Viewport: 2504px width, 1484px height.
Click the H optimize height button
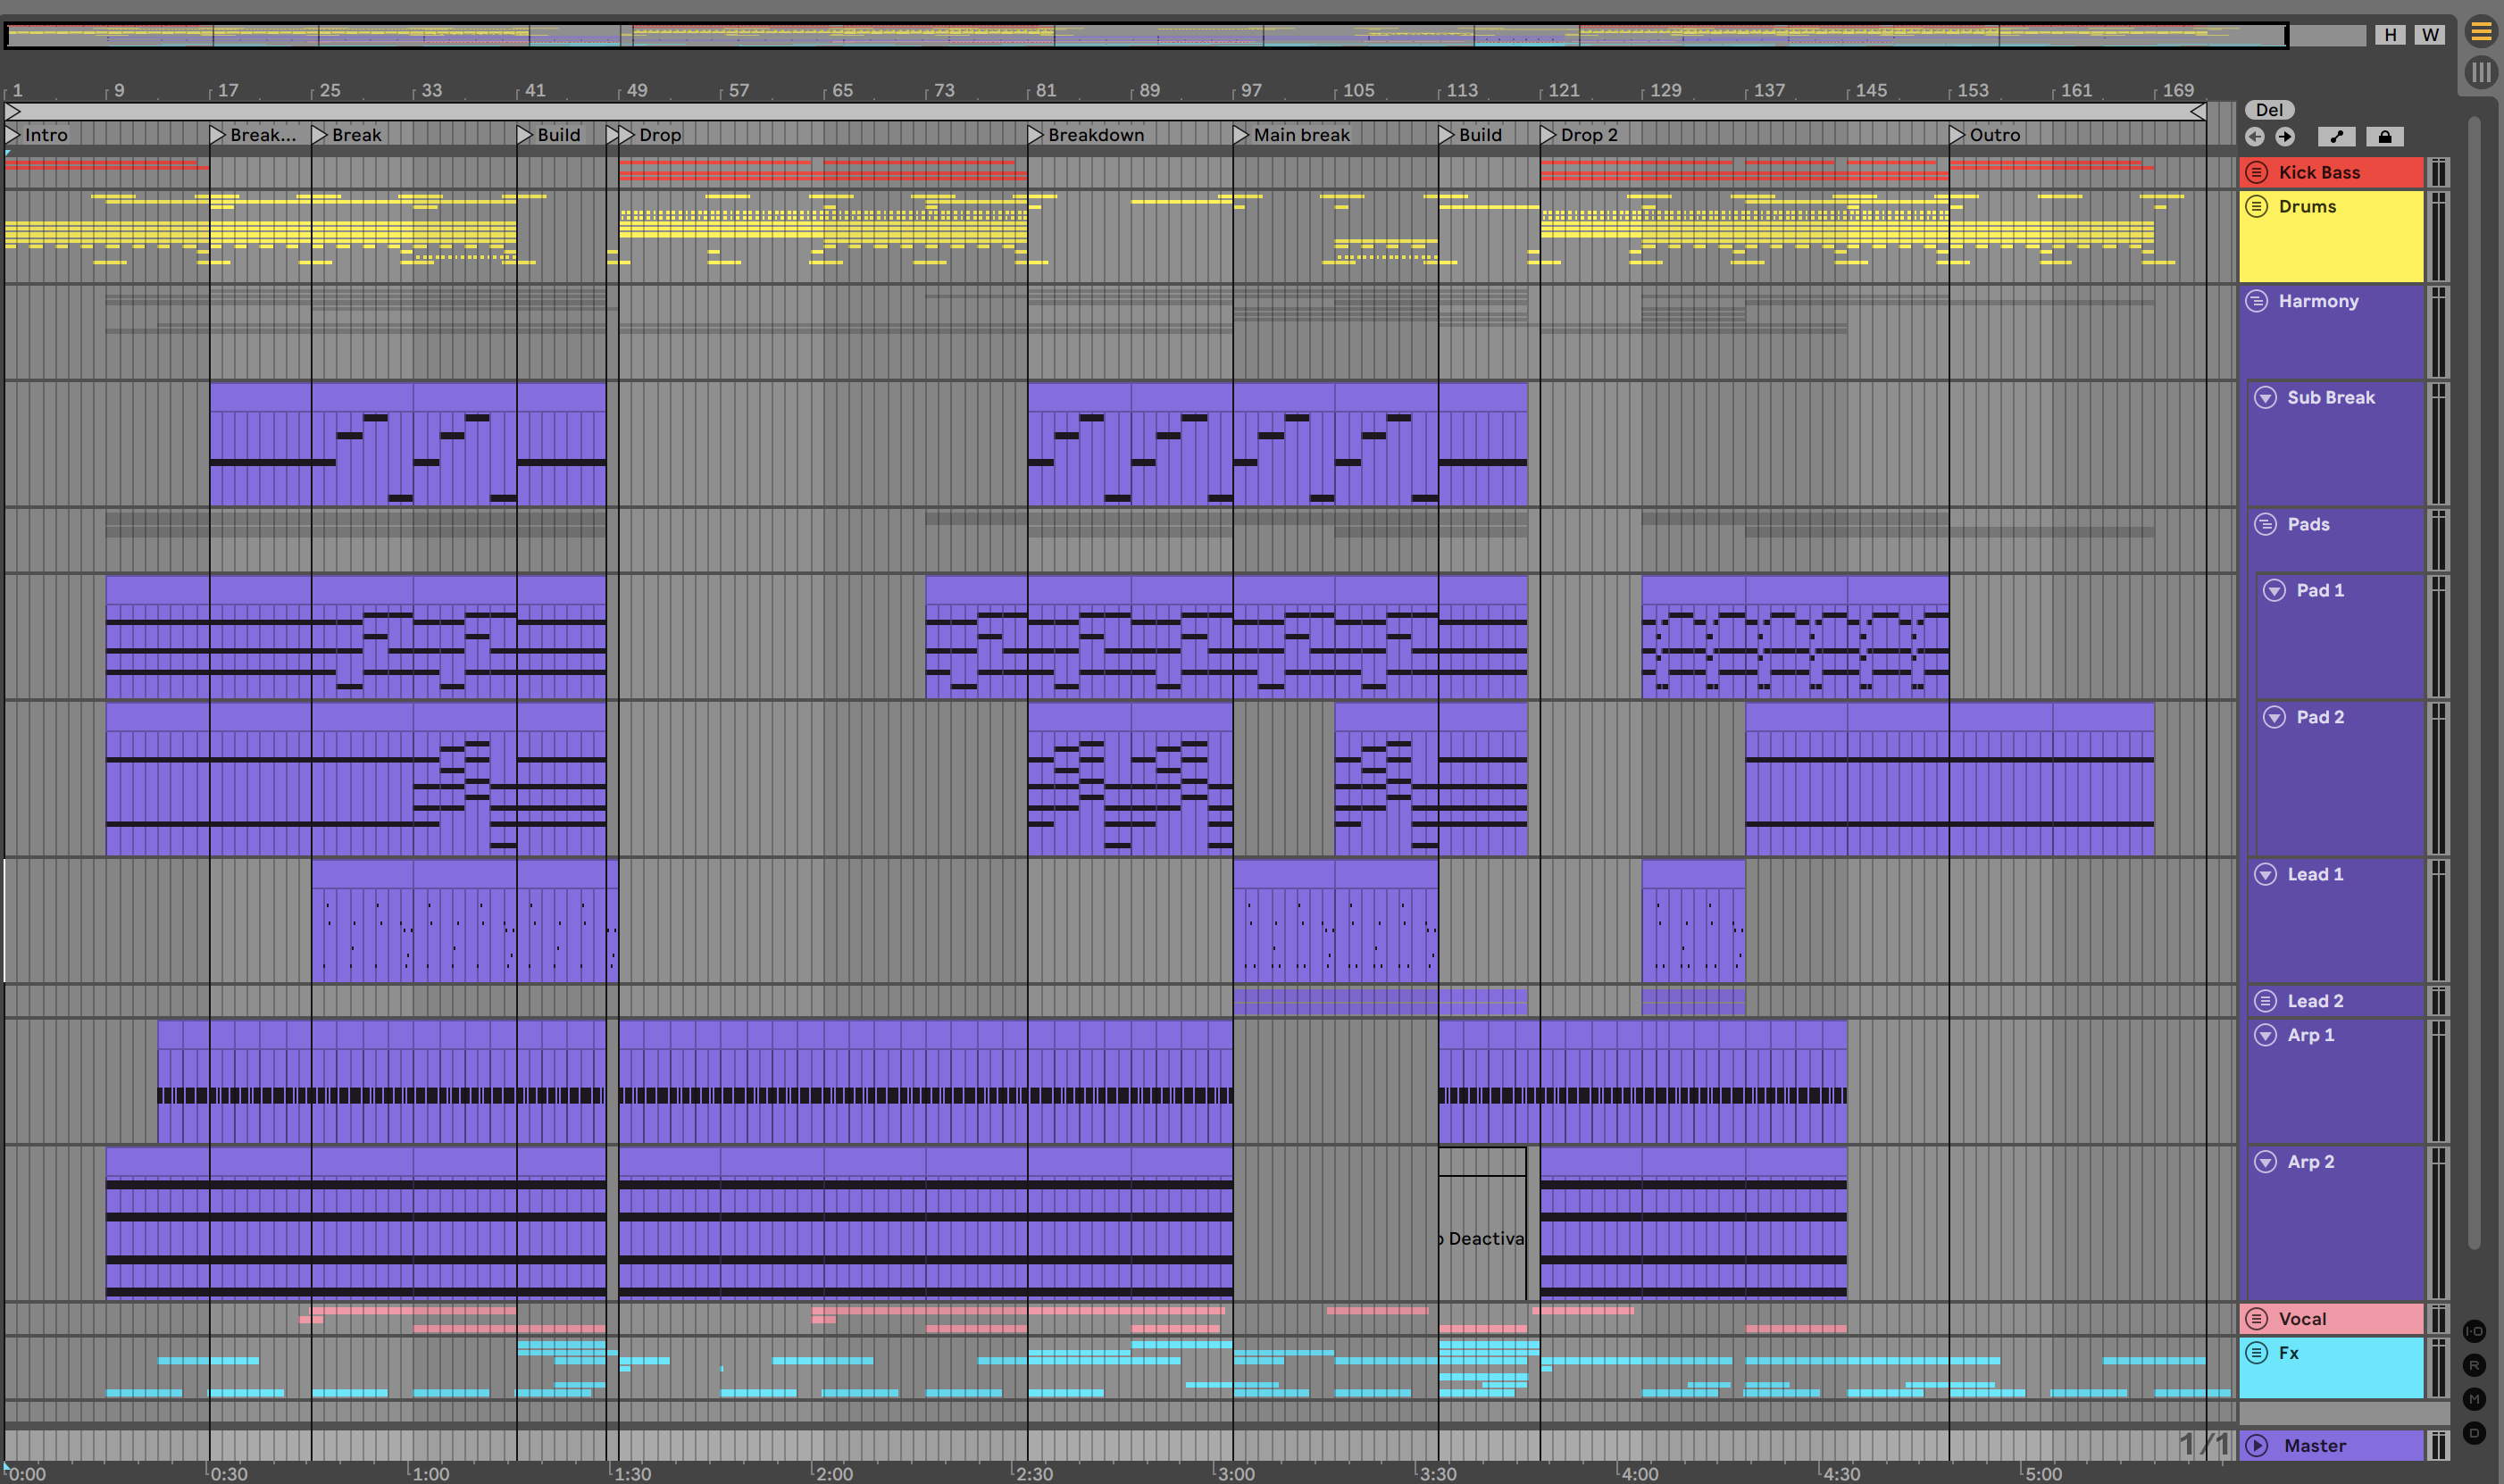(2390, 35)
